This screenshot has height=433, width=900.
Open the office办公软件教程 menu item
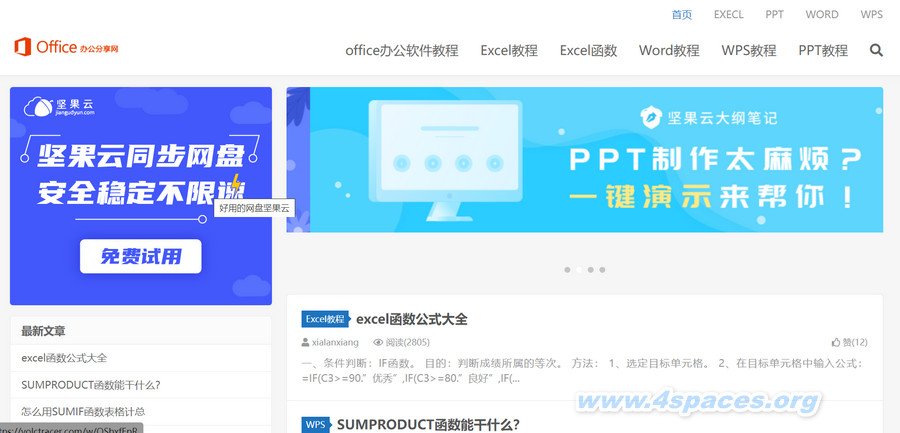click(401, 50)
